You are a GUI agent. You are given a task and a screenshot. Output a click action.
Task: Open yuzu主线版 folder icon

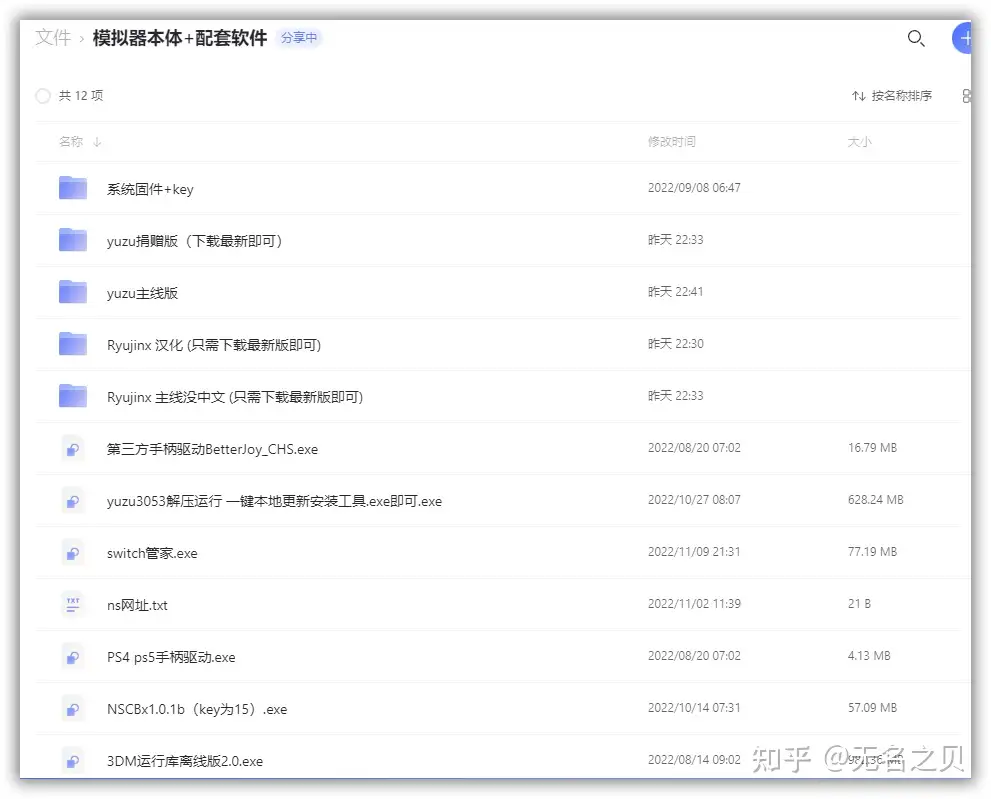click(x=73, y=292)
